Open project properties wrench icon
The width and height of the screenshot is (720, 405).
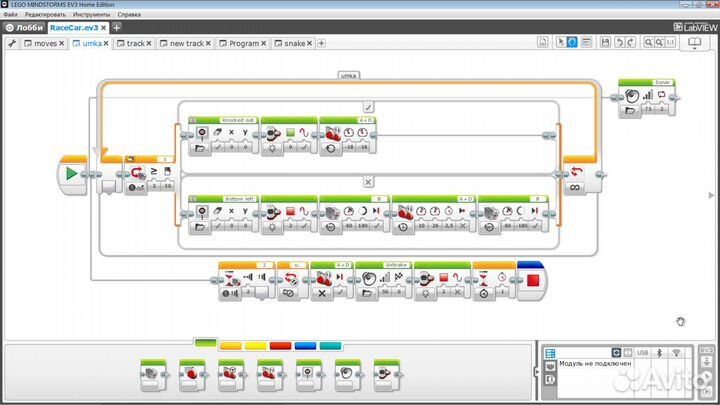click(12, 43)
